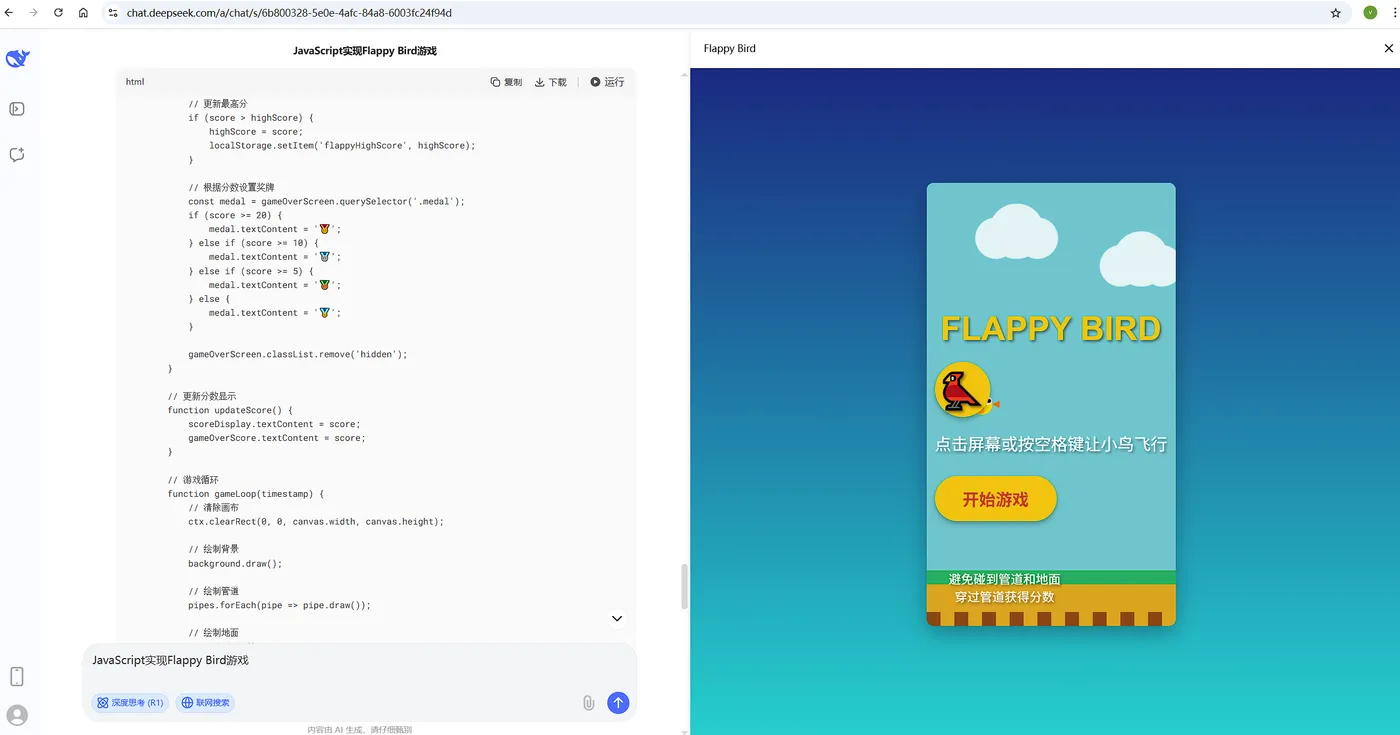1400x735 pixels.
Task: Download the html code block
Action: click(x=551, y=82)
